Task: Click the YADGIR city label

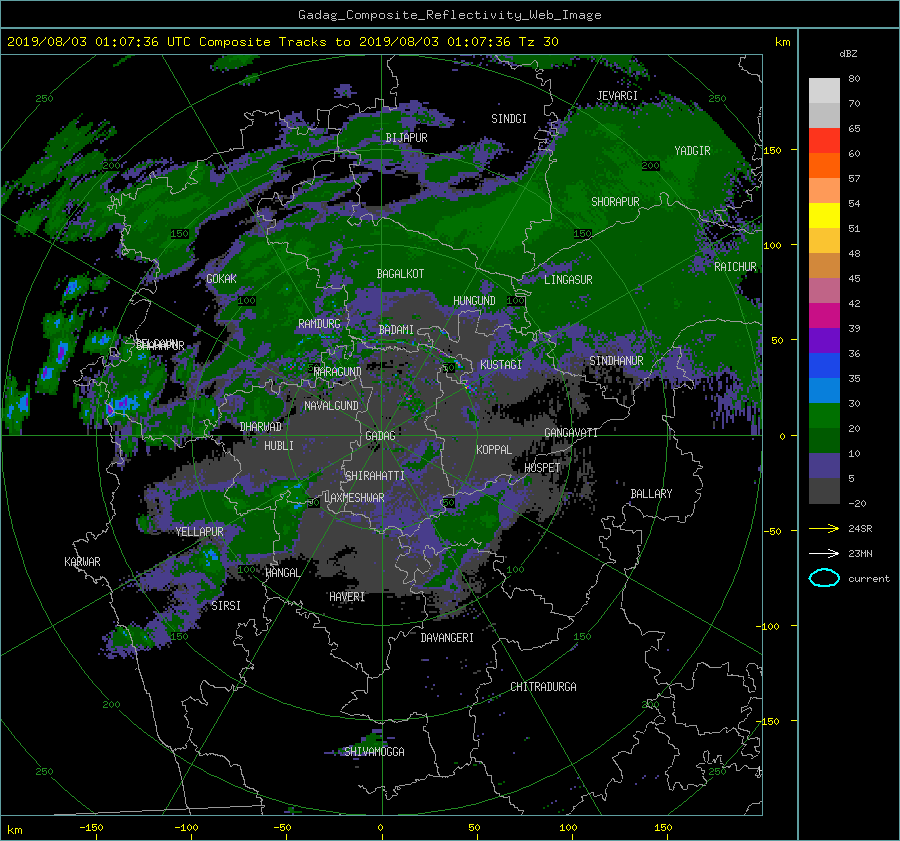Action: 692,151
